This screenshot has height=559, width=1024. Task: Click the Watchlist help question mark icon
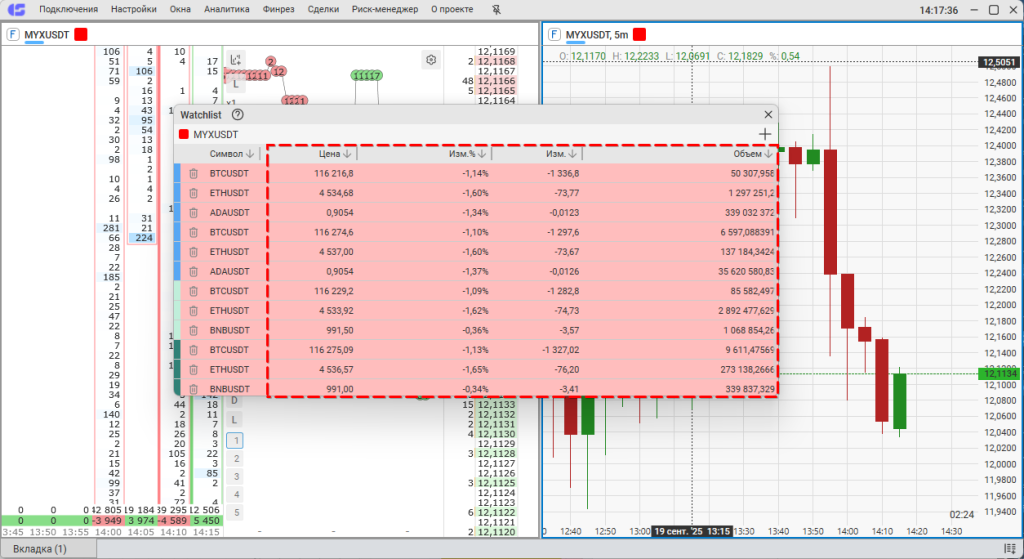click(x=238, y=115)
